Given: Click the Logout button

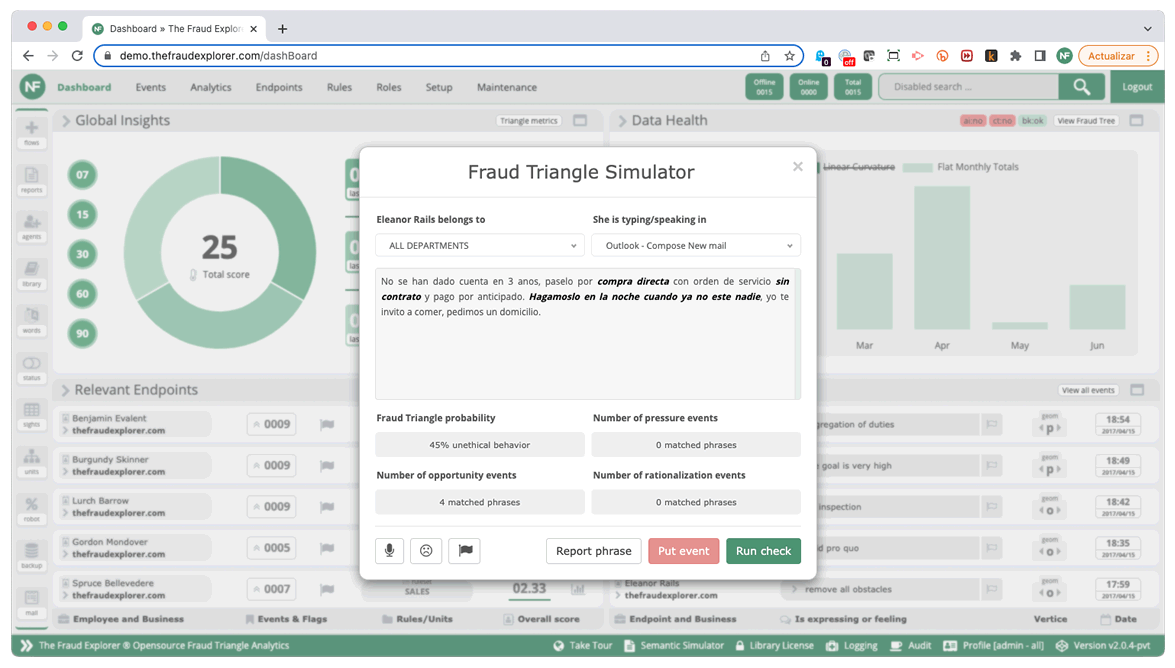Looking at the screenshot, I should (1137, 87).
